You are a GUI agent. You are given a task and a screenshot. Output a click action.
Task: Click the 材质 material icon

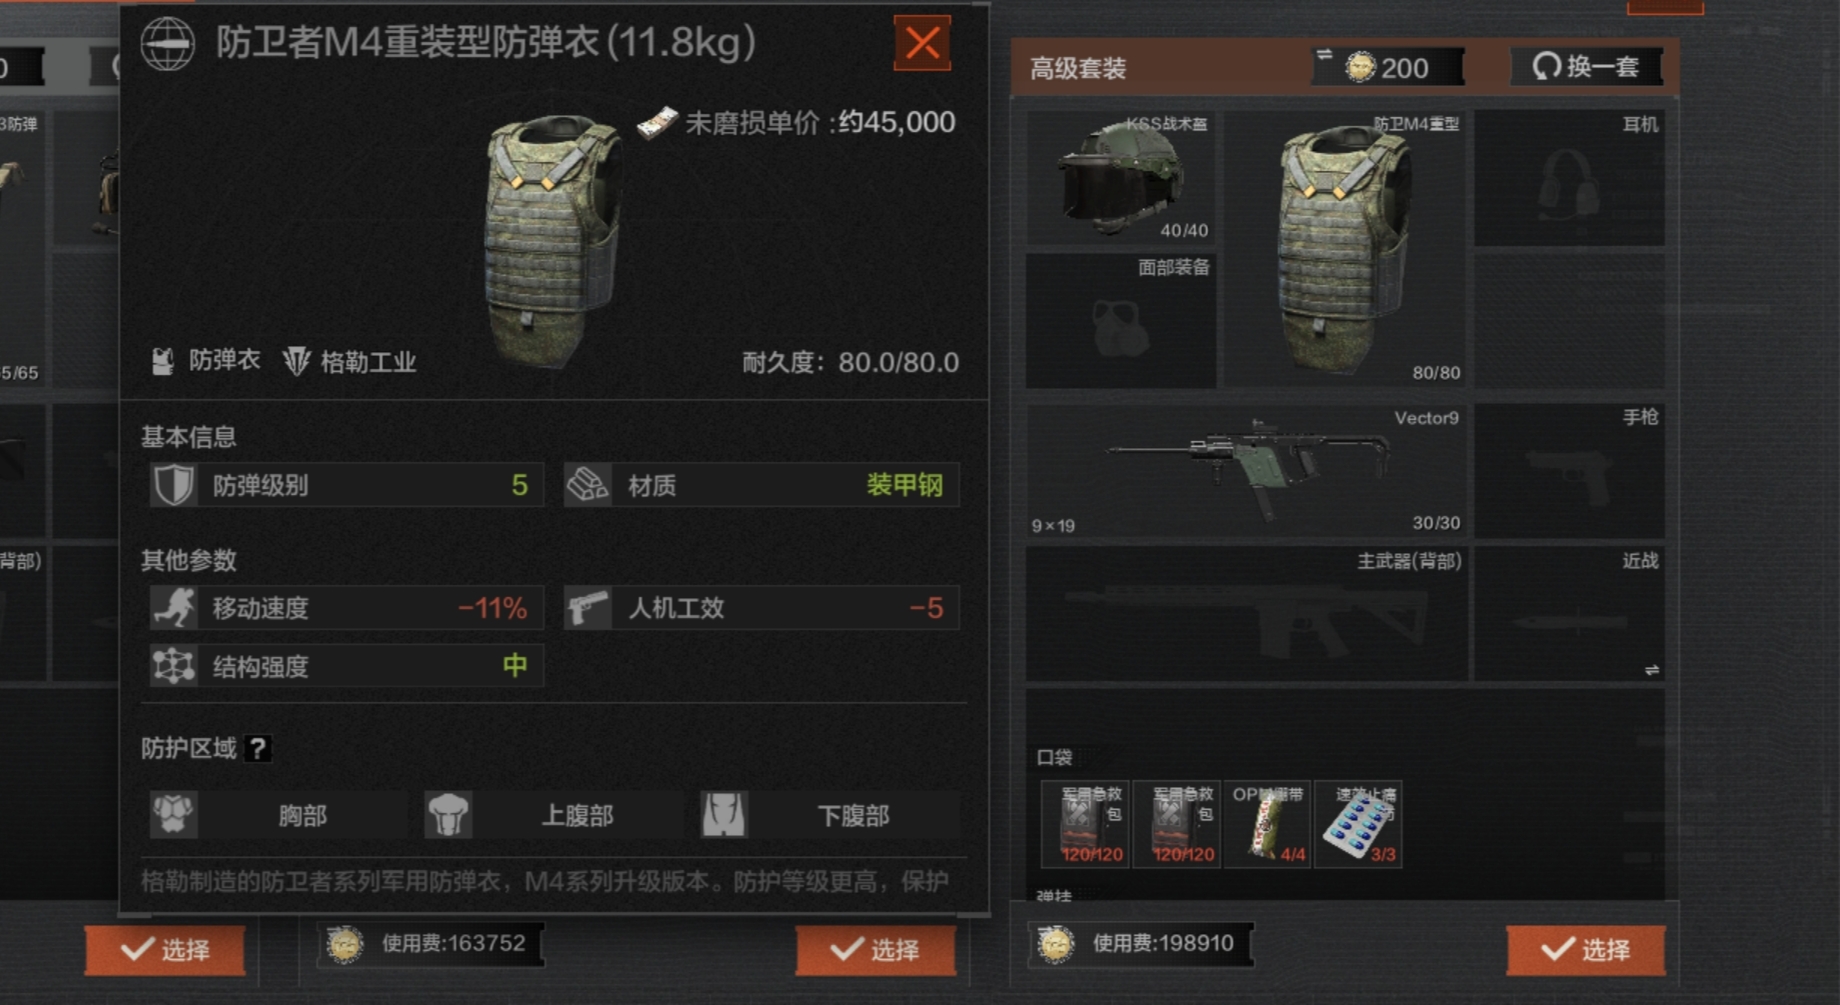[588, 485]
